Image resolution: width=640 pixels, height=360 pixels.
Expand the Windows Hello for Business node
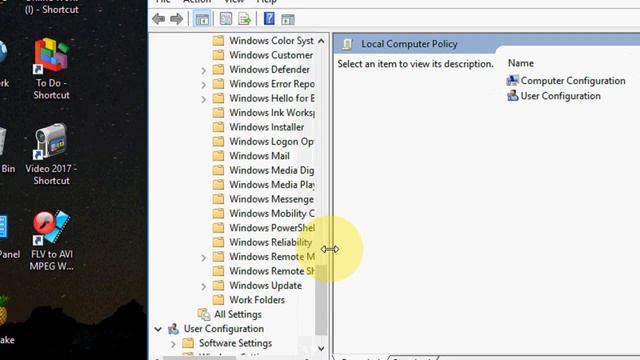pyautogui.click(x=203, y=99)
